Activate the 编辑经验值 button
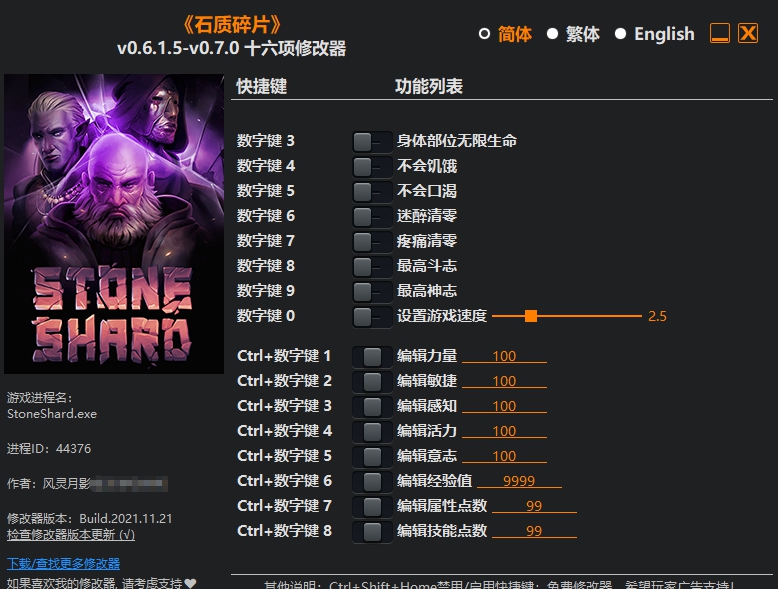The image size is (778, 589). click(372, 482)
